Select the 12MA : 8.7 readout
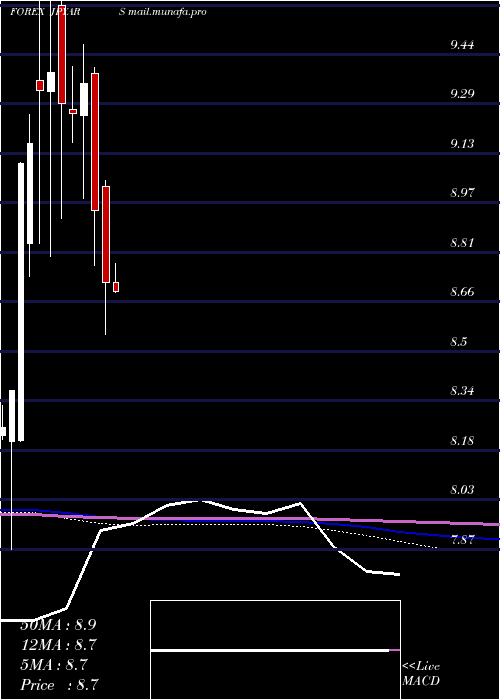 point(58,645)
